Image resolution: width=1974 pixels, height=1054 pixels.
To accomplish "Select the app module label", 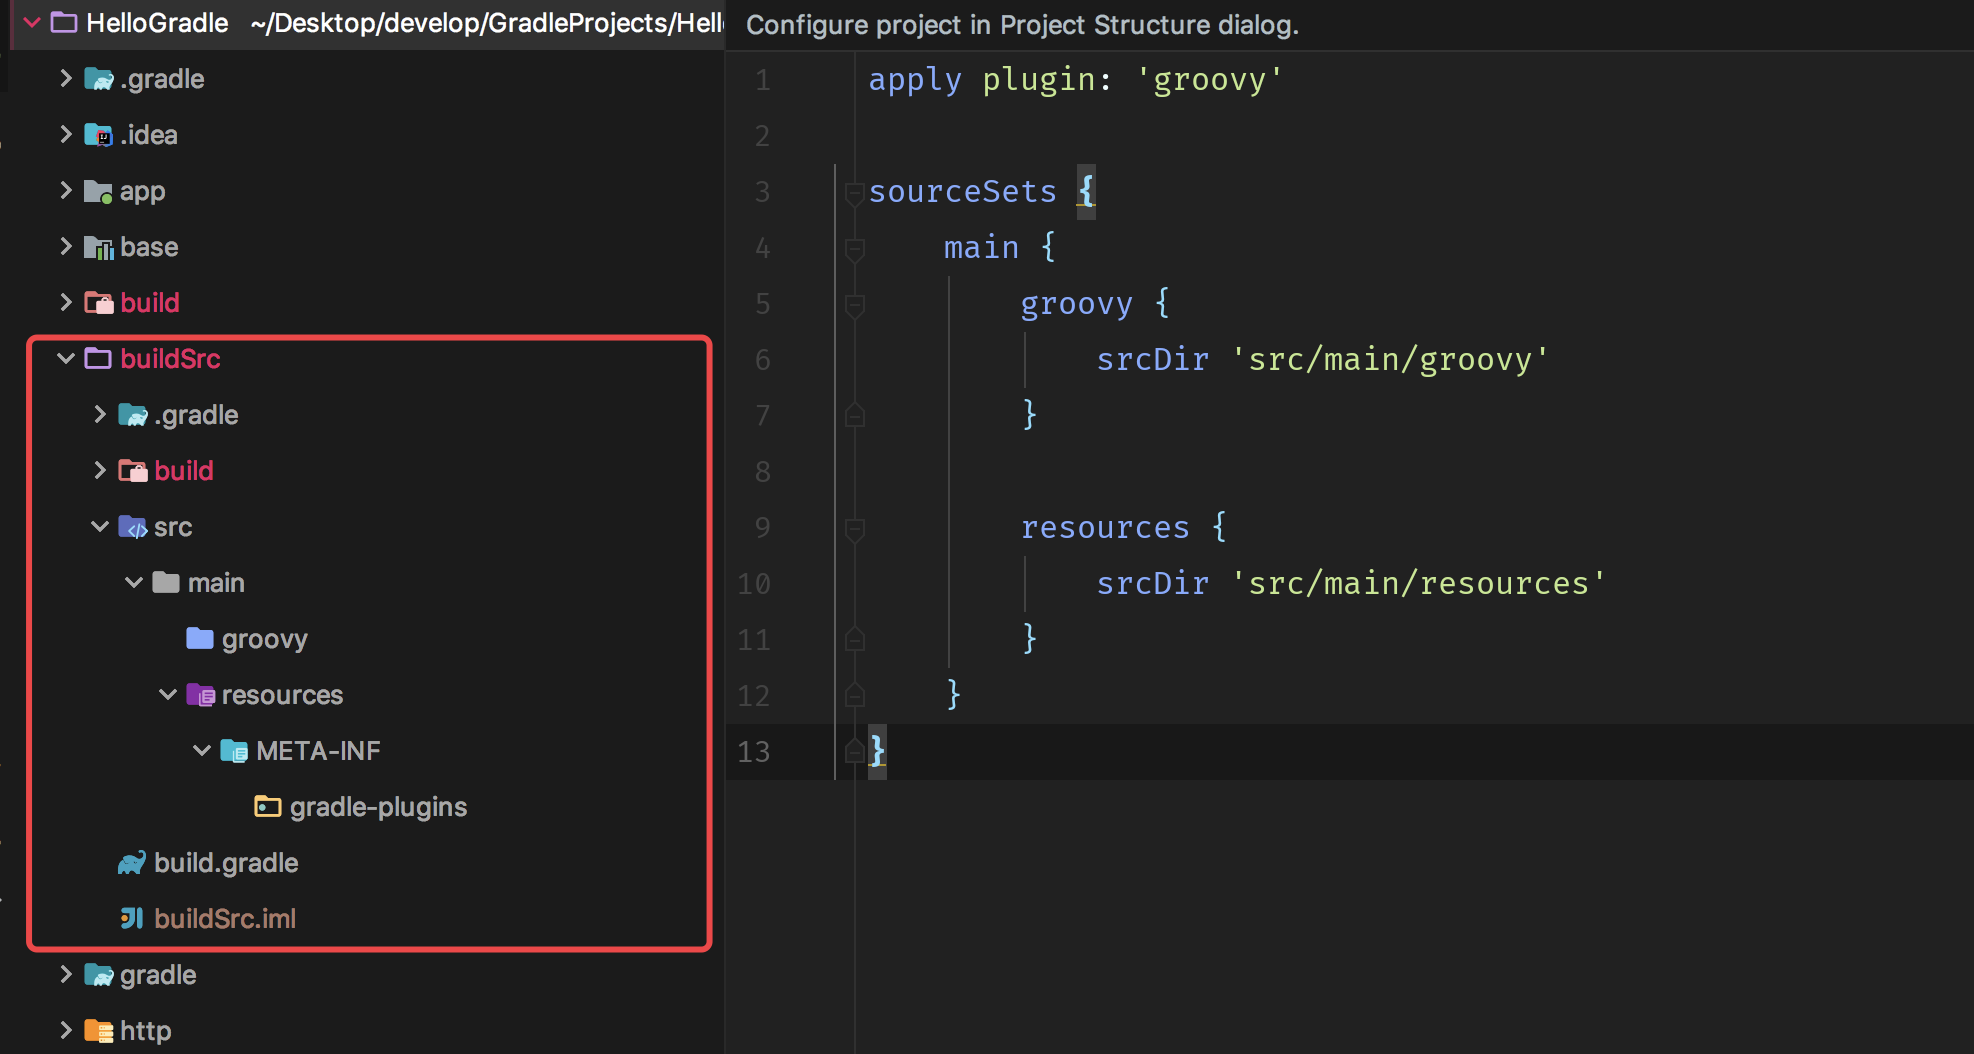I will pos(142,192).
